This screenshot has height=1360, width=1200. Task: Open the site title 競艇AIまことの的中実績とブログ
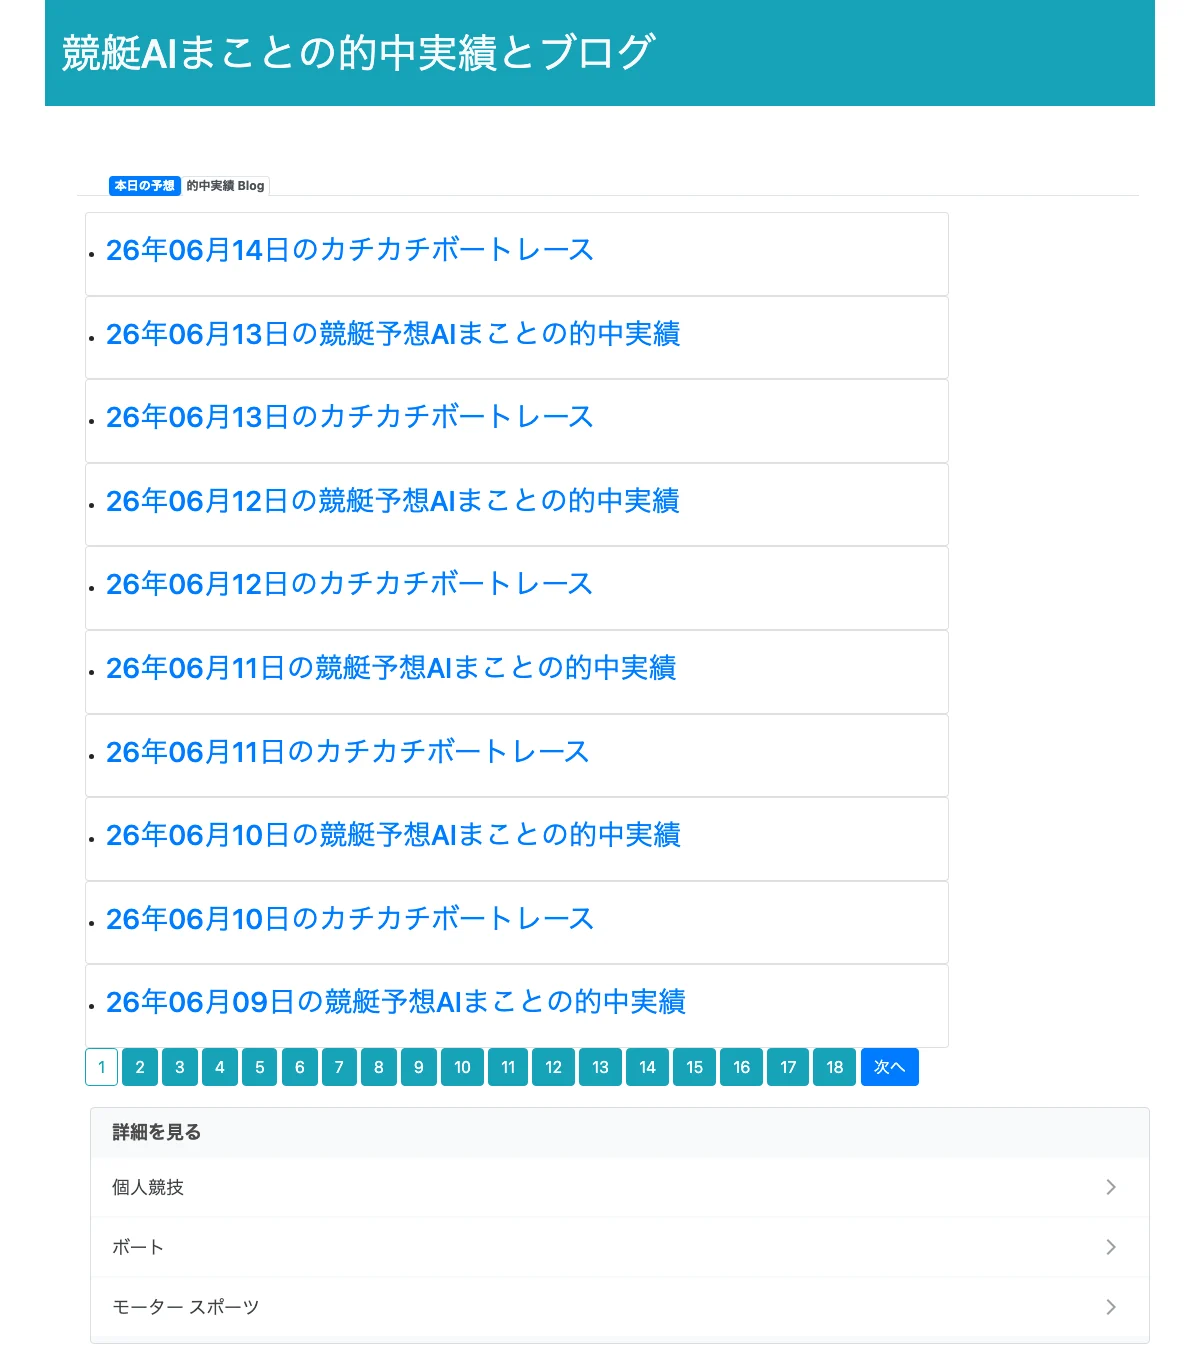(358, 52)
